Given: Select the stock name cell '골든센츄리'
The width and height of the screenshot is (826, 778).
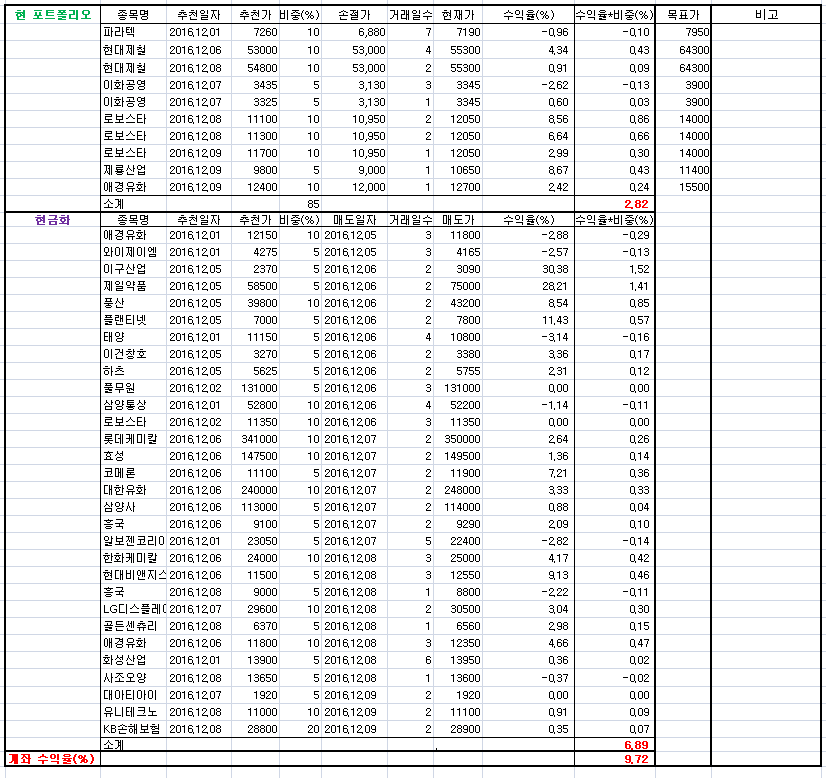Looking at the screenshot, I should tap(130, 626).
